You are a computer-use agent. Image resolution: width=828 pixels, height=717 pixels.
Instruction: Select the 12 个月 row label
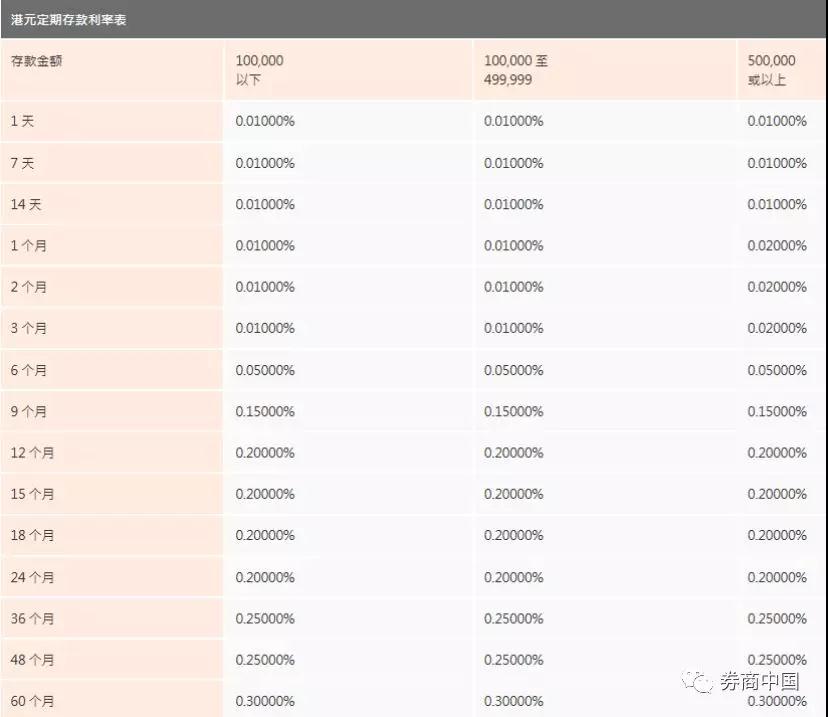[32, 452]
